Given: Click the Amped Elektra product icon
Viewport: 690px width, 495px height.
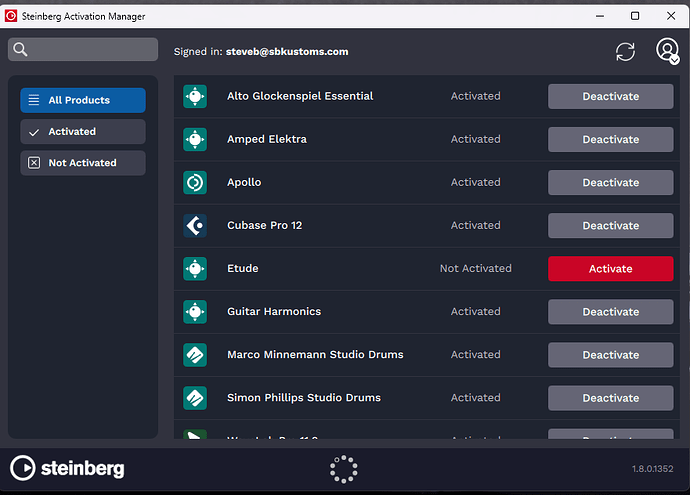Looking at the screenshot, I should pos(195,139).
